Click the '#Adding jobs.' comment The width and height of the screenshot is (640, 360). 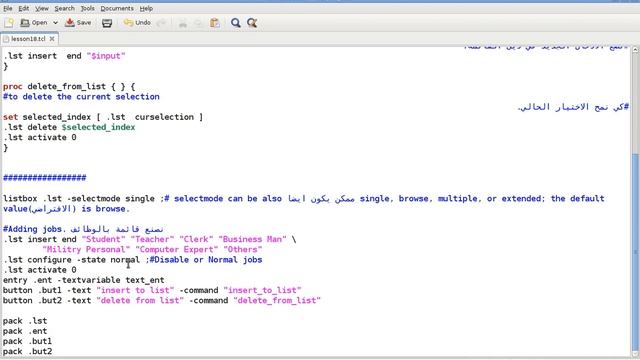point(33,229)
